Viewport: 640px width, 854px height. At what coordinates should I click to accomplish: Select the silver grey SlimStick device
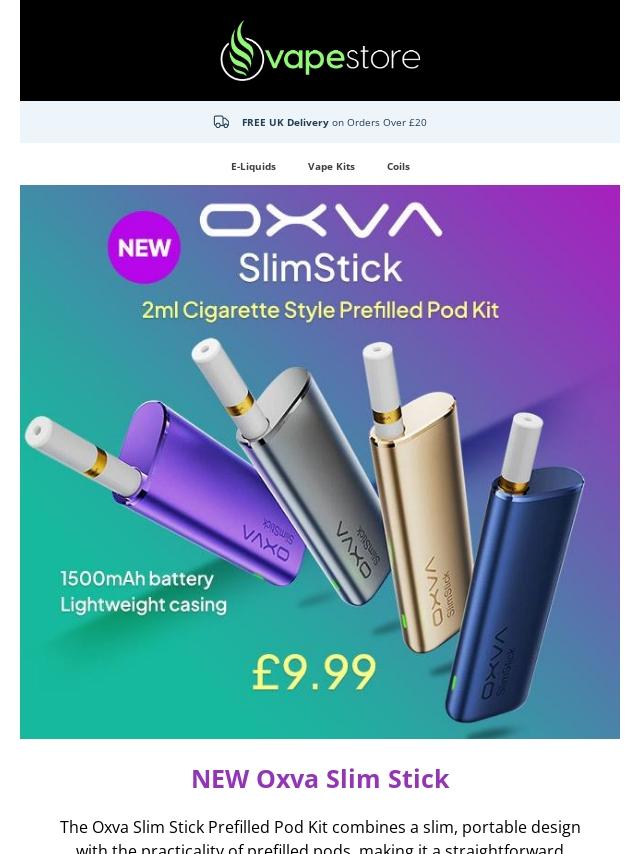coord(291,468)
